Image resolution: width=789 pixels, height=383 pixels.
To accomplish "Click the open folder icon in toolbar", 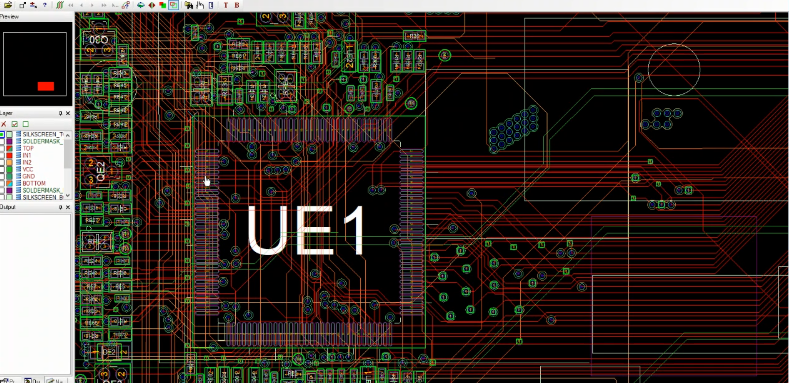I will click(8, 5).
